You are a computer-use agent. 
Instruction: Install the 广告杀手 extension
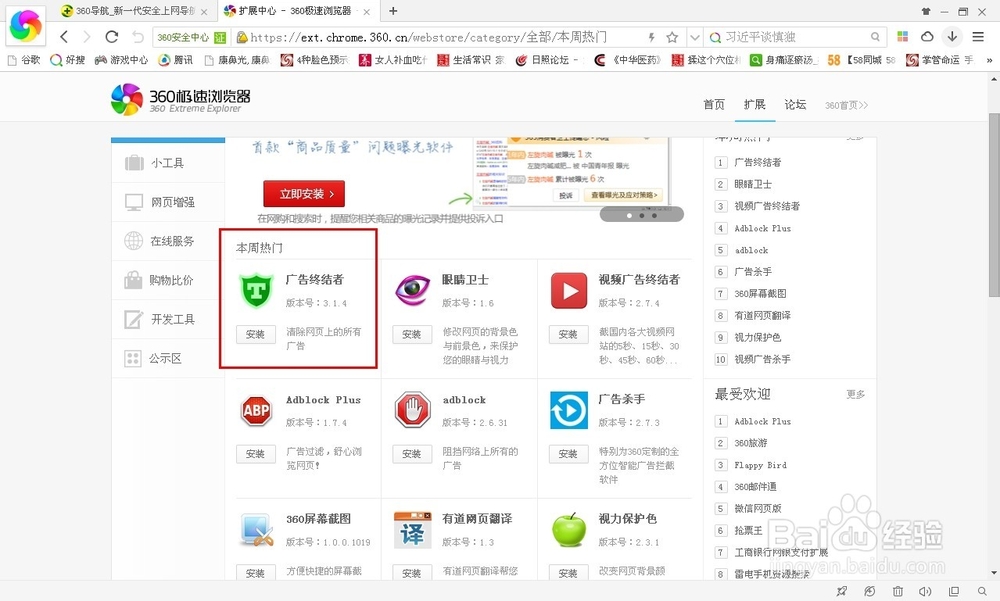(568, 454)
